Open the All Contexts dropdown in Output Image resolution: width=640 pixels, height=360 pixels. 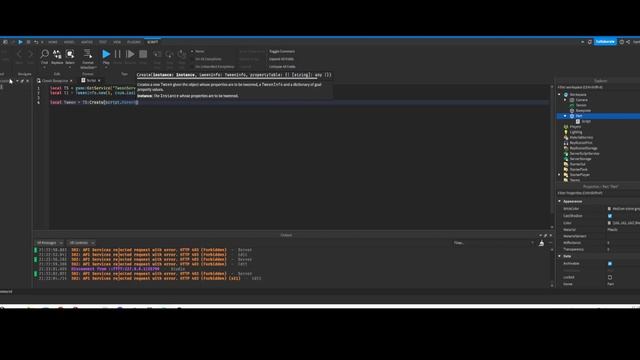tap(82, 243)
